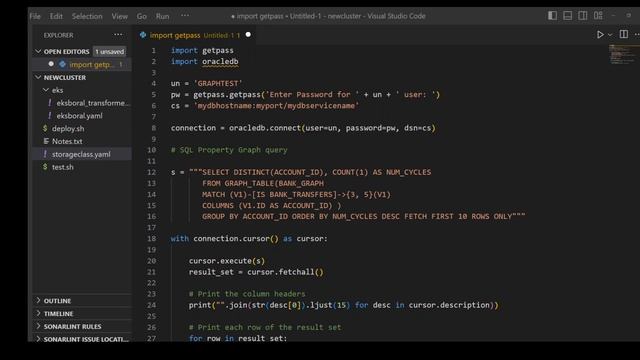
Task: Collapse the eks folder
Action: [46, 90]
